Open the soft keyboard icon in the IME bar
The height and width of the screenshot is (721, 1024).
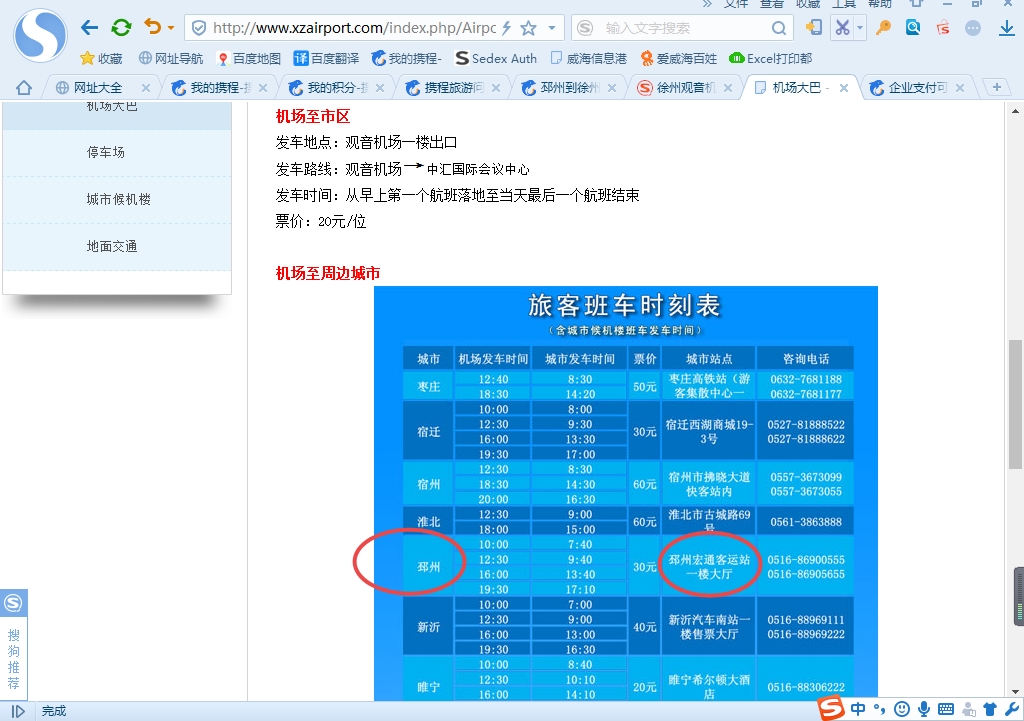click(x=946, y=709)
